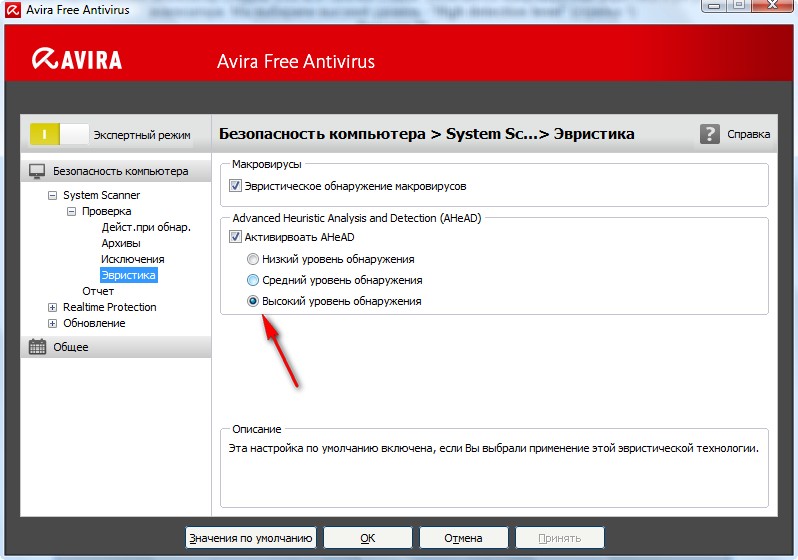Select the Realtime Protection label
This screenshot has width=798, height=560.
(109, 307)
